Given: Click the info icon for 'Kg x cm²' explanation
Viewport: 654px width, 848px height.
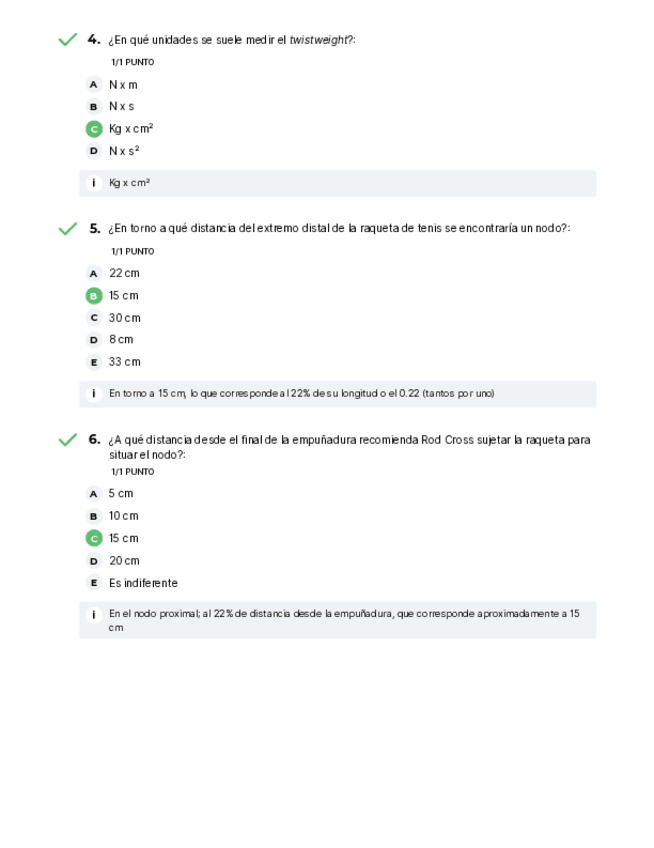Looking at the screenshot, I should click(94, 183).
